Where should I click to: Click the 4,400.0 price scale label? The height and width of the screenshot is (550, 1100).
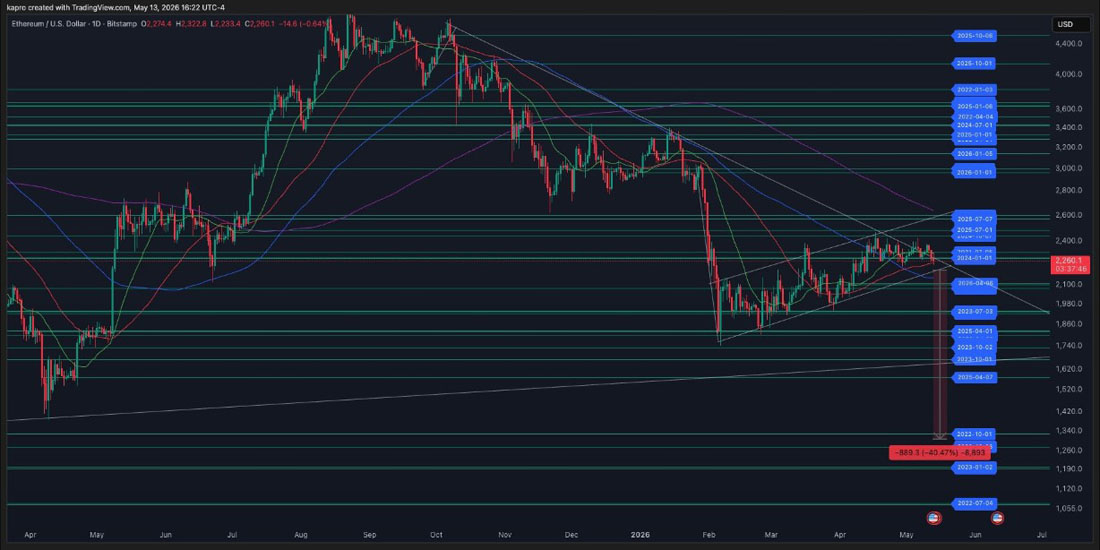point(1068,43)
